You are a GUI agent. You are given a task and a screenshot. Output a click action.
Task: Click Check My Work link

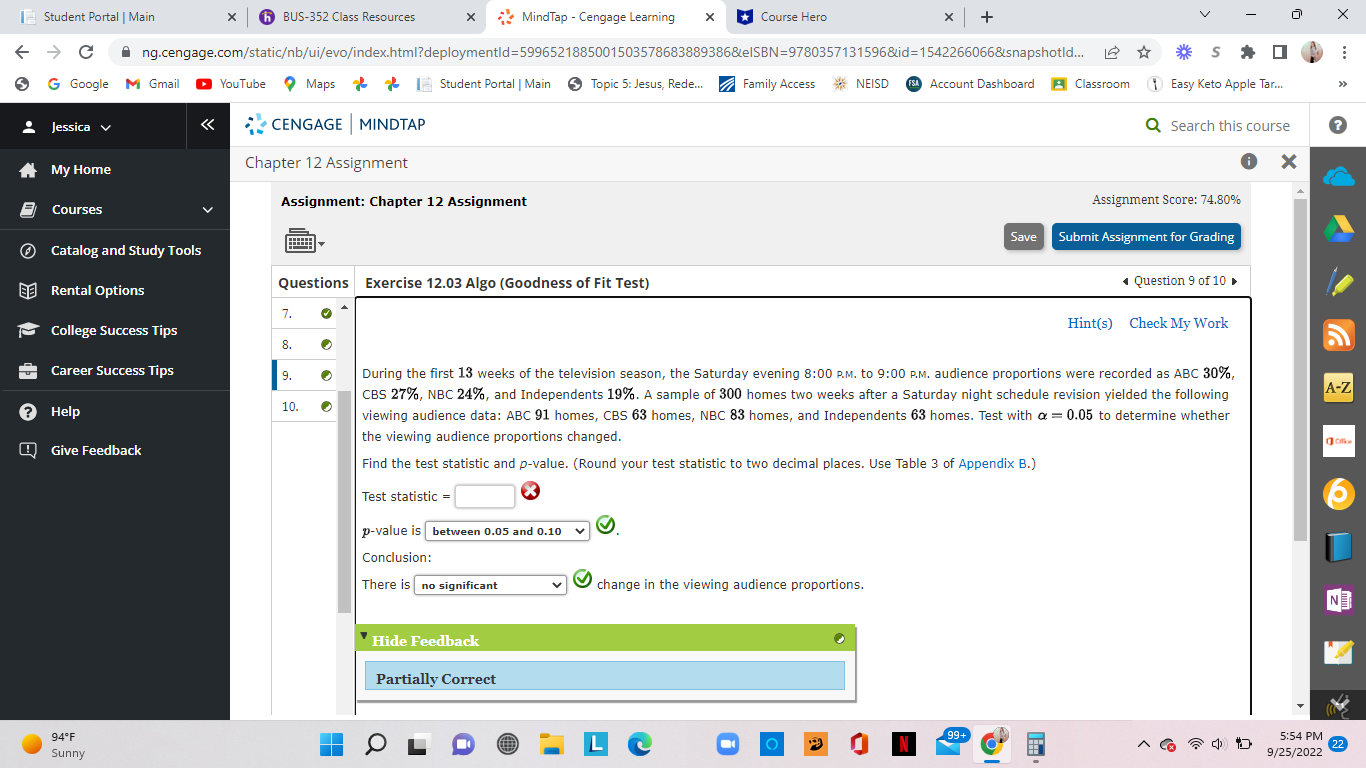(x=1179, y=323)
